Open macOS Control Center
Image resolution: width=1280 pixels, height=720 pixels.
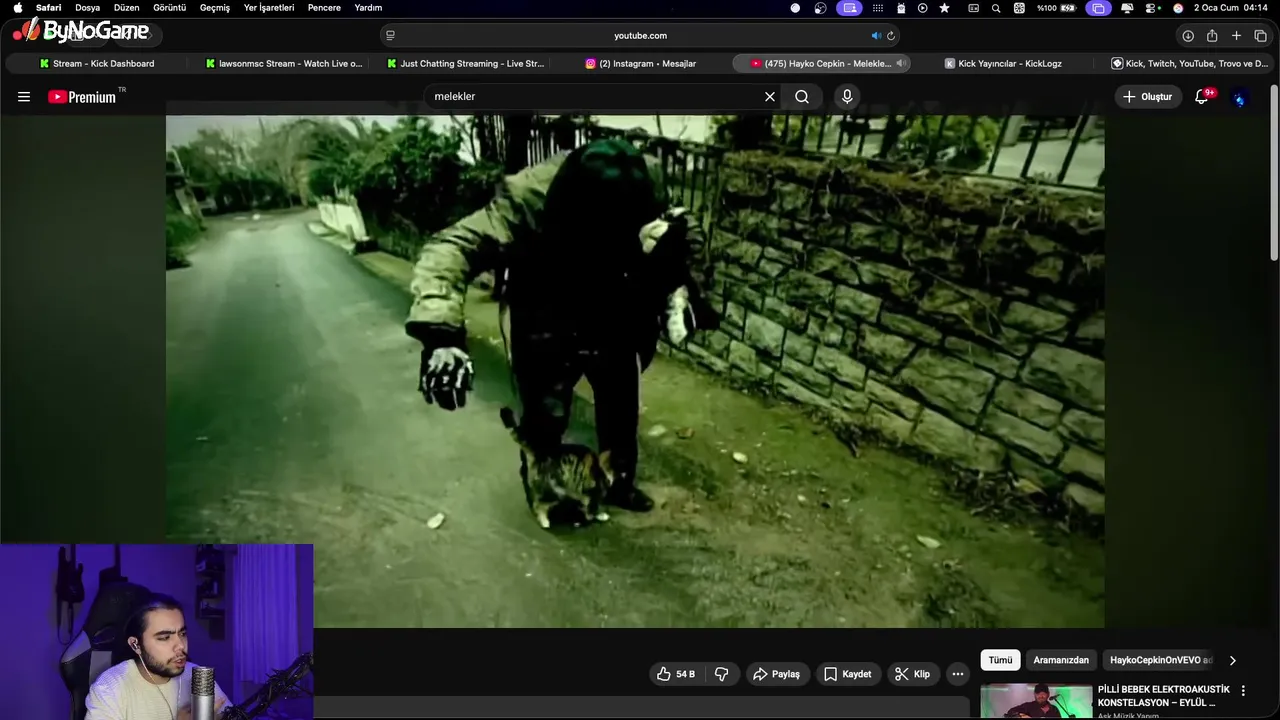[x=1152, y=8]
